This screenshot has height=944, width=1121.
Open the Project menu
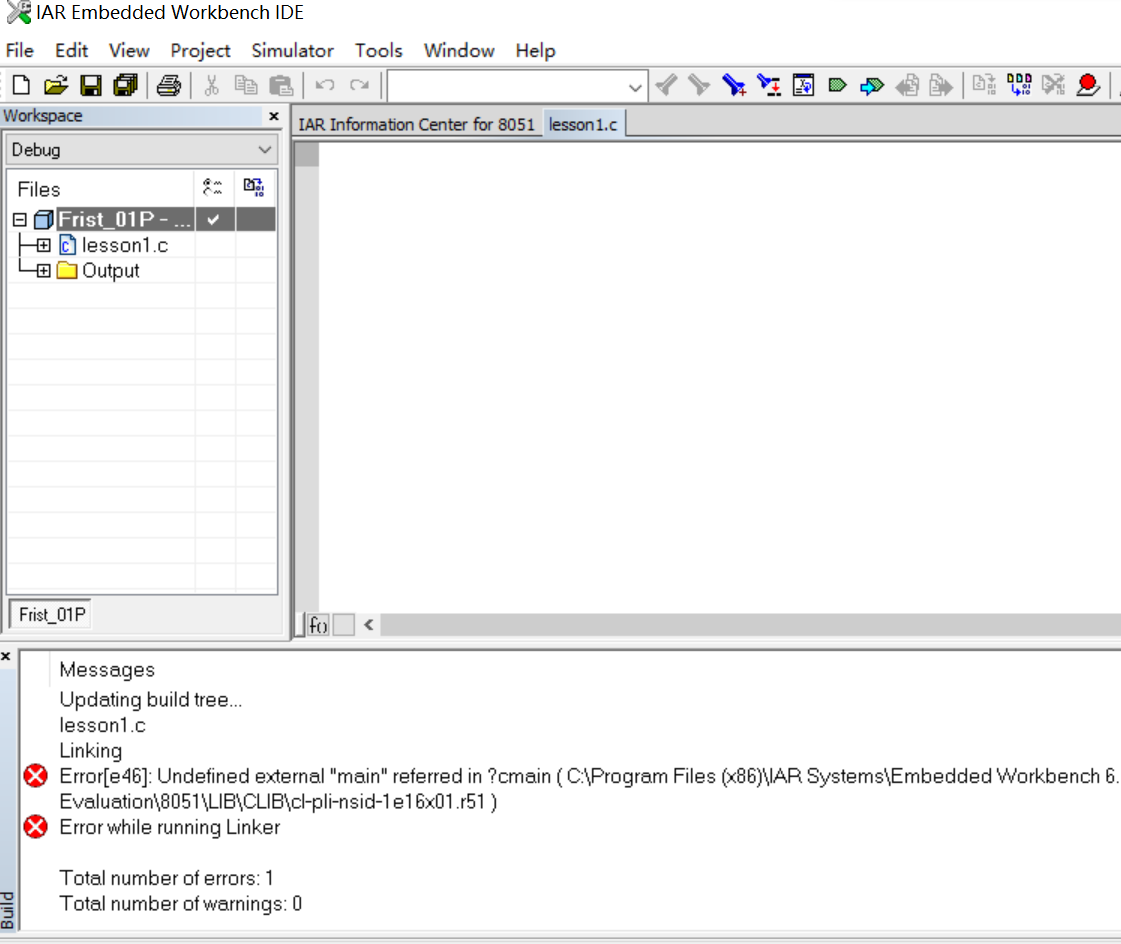[x=200, y=51]
